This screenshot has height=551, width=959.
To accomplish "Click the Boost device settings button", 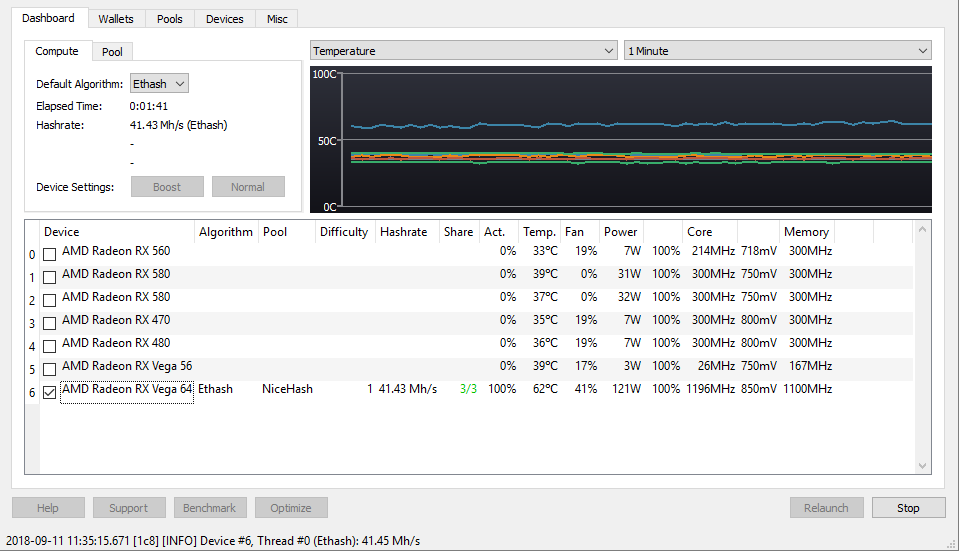I will pyautogui.click(x=167, y=187).
